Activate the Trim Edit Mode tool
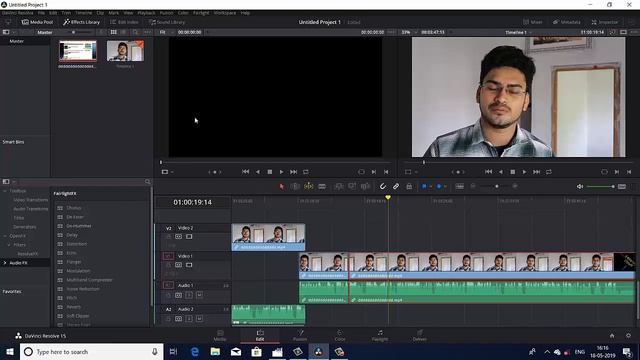Viewport: 640px width, 360px height. [295, 187]
